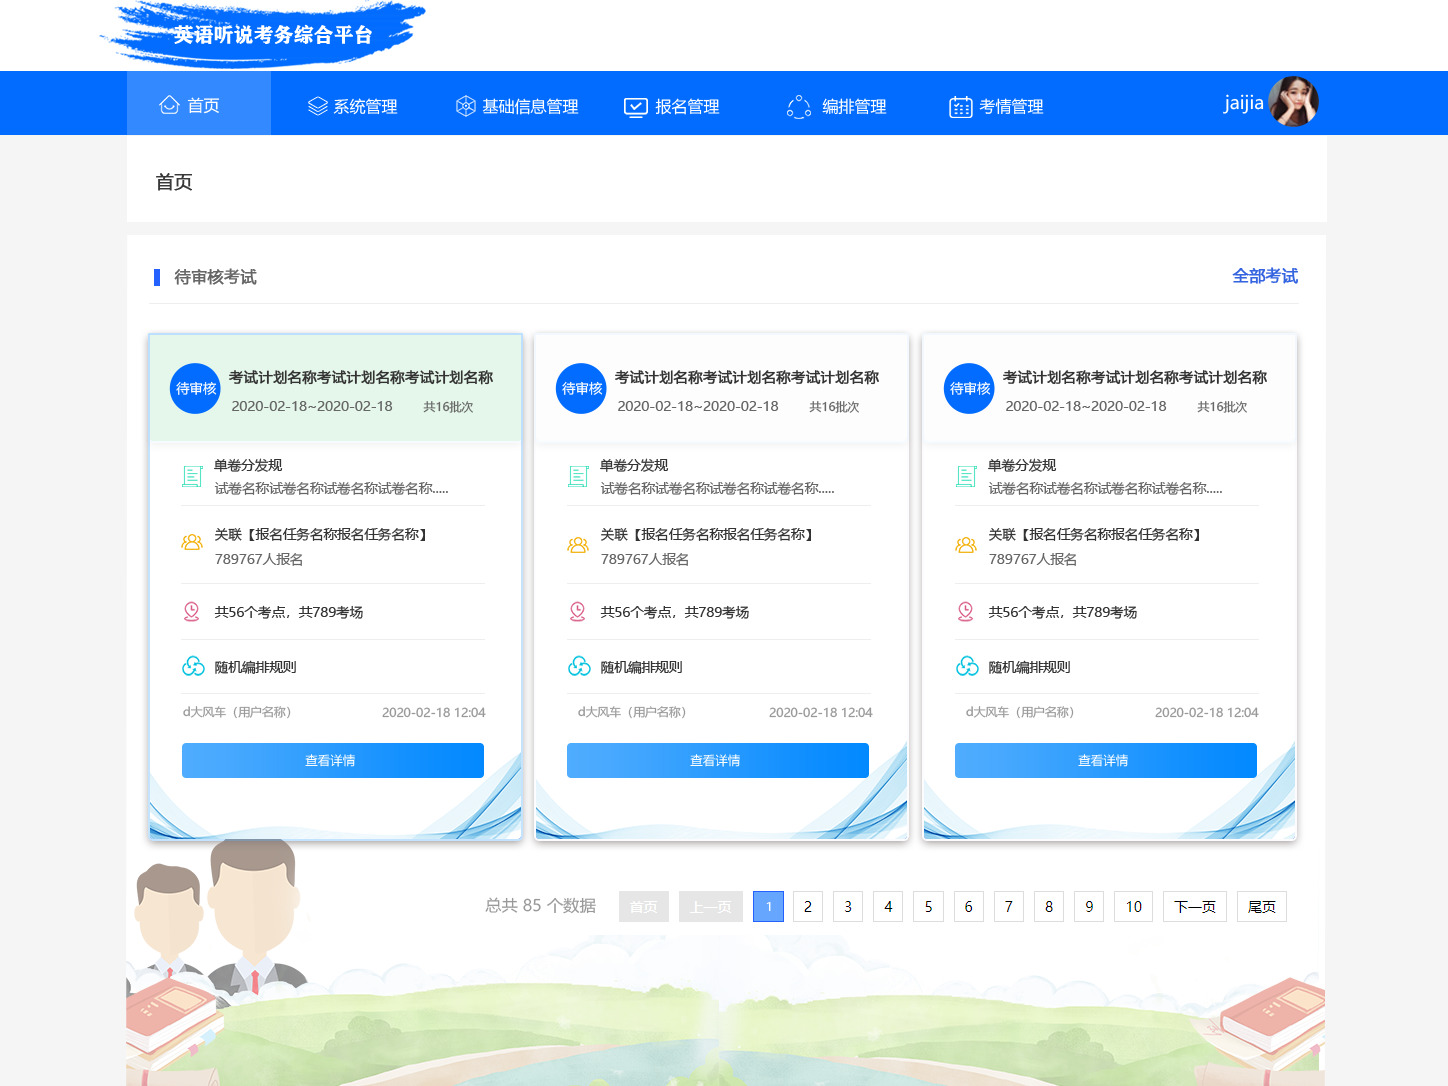Select the highlighted first exam plan card

[x=335, y=585]
